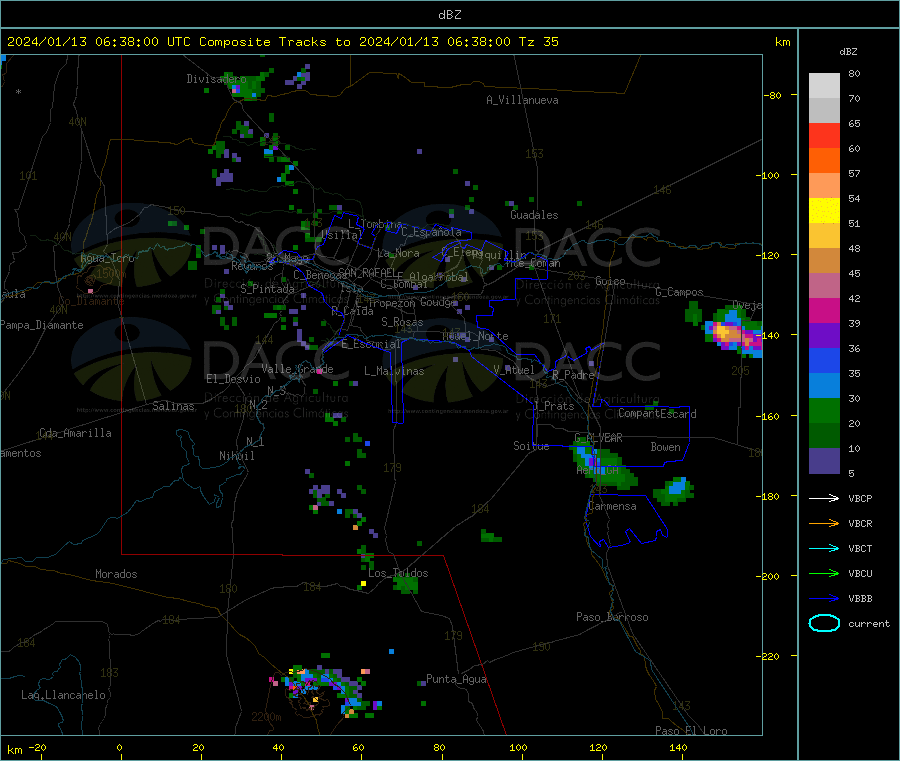Select the red 60-65 dBZ color swatch

click(824, 135)
